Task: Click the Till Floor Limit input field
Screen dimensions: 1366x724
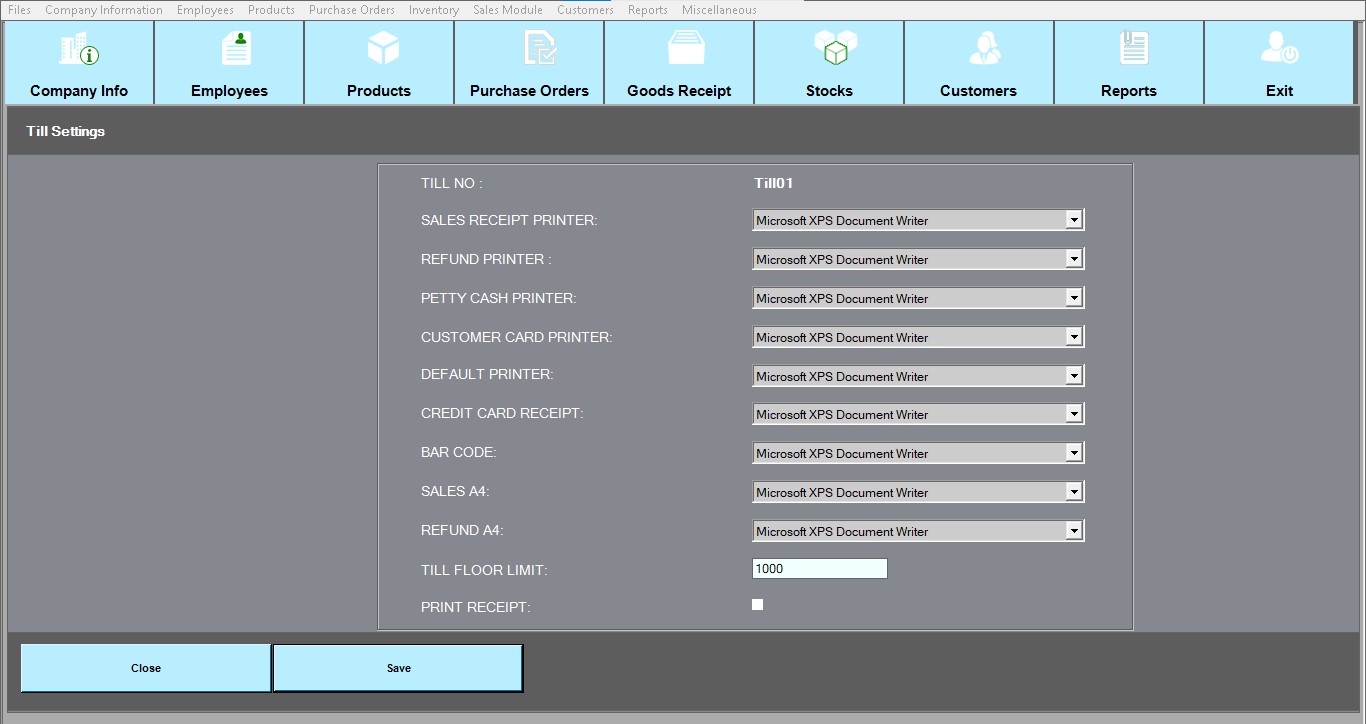Action: [819, 569]
